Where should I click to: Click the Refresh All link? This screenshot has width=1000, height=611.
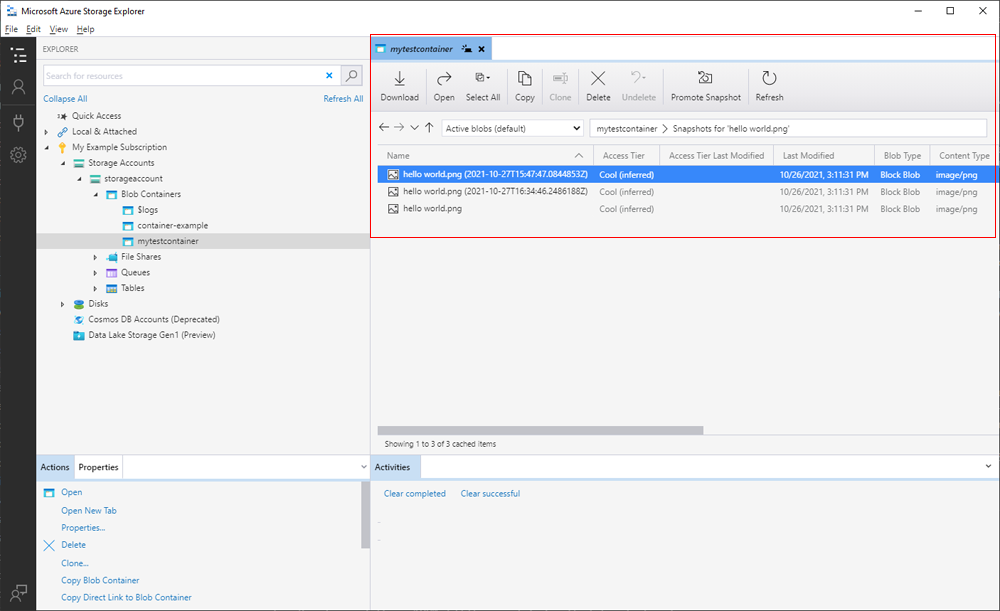coord(343,99)
